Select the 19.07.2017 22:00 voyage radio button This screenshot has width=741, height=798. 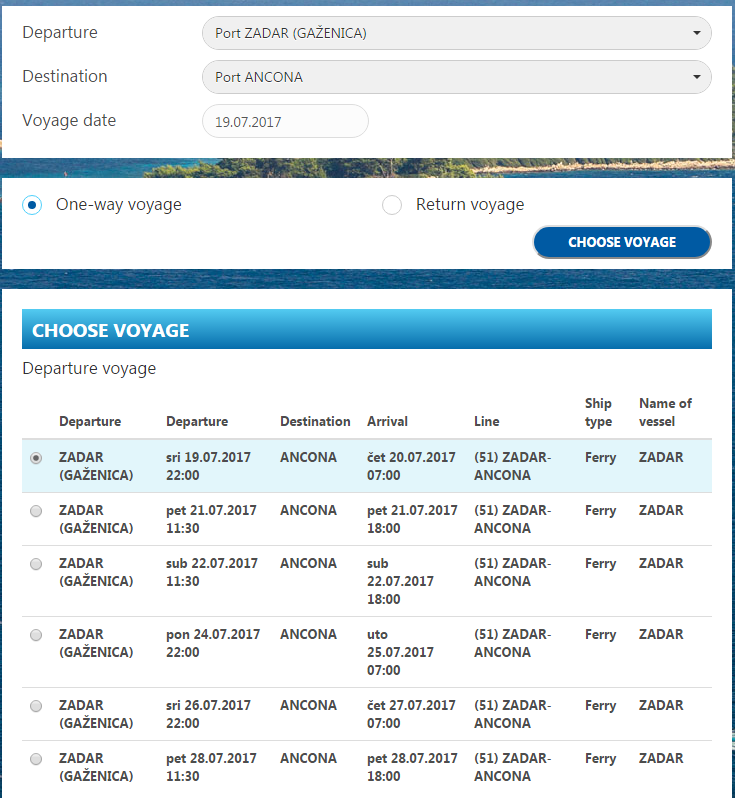click(37, 458)
